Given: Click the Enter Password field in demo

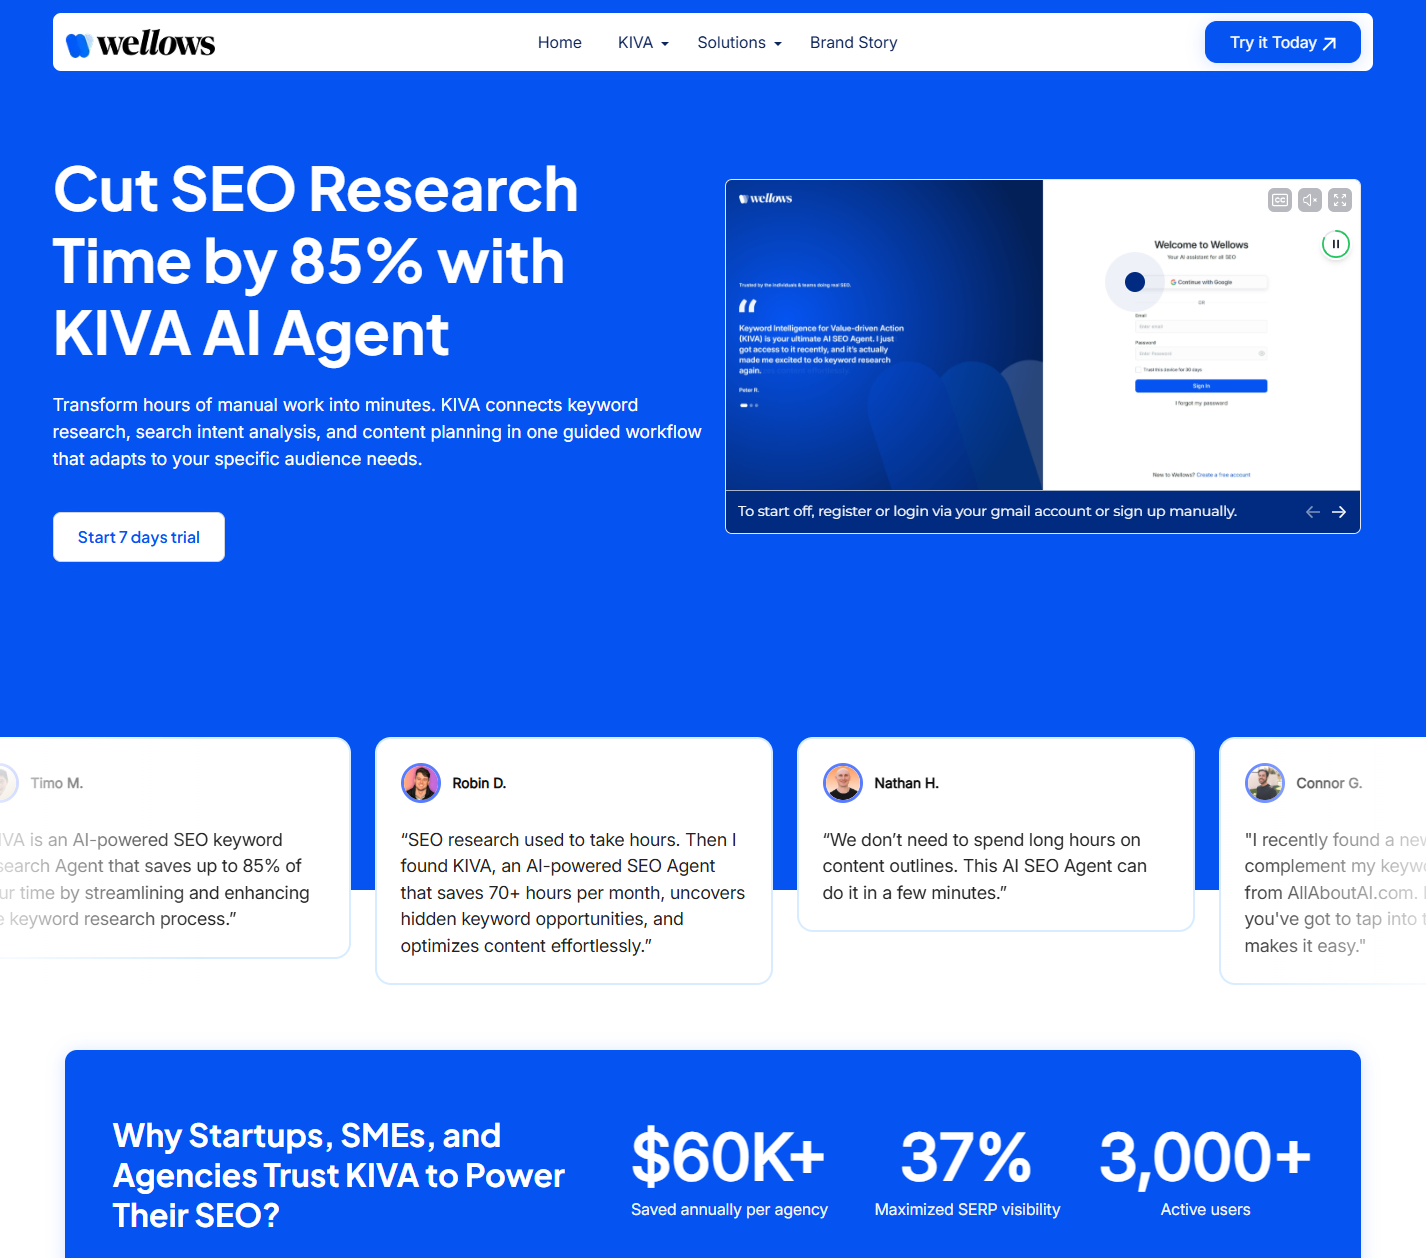Looking at the screenshot, I should point(1201,353).
